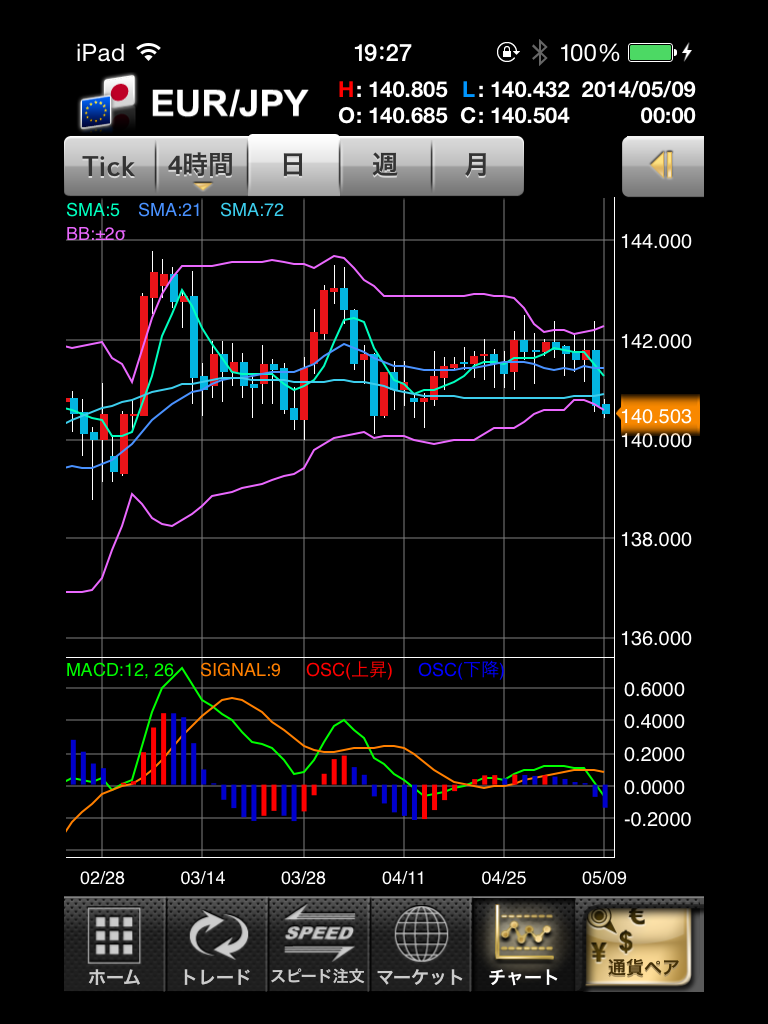Tap the battery status icon
This screenshot has height=1024, width=768.
pos(650,52)
